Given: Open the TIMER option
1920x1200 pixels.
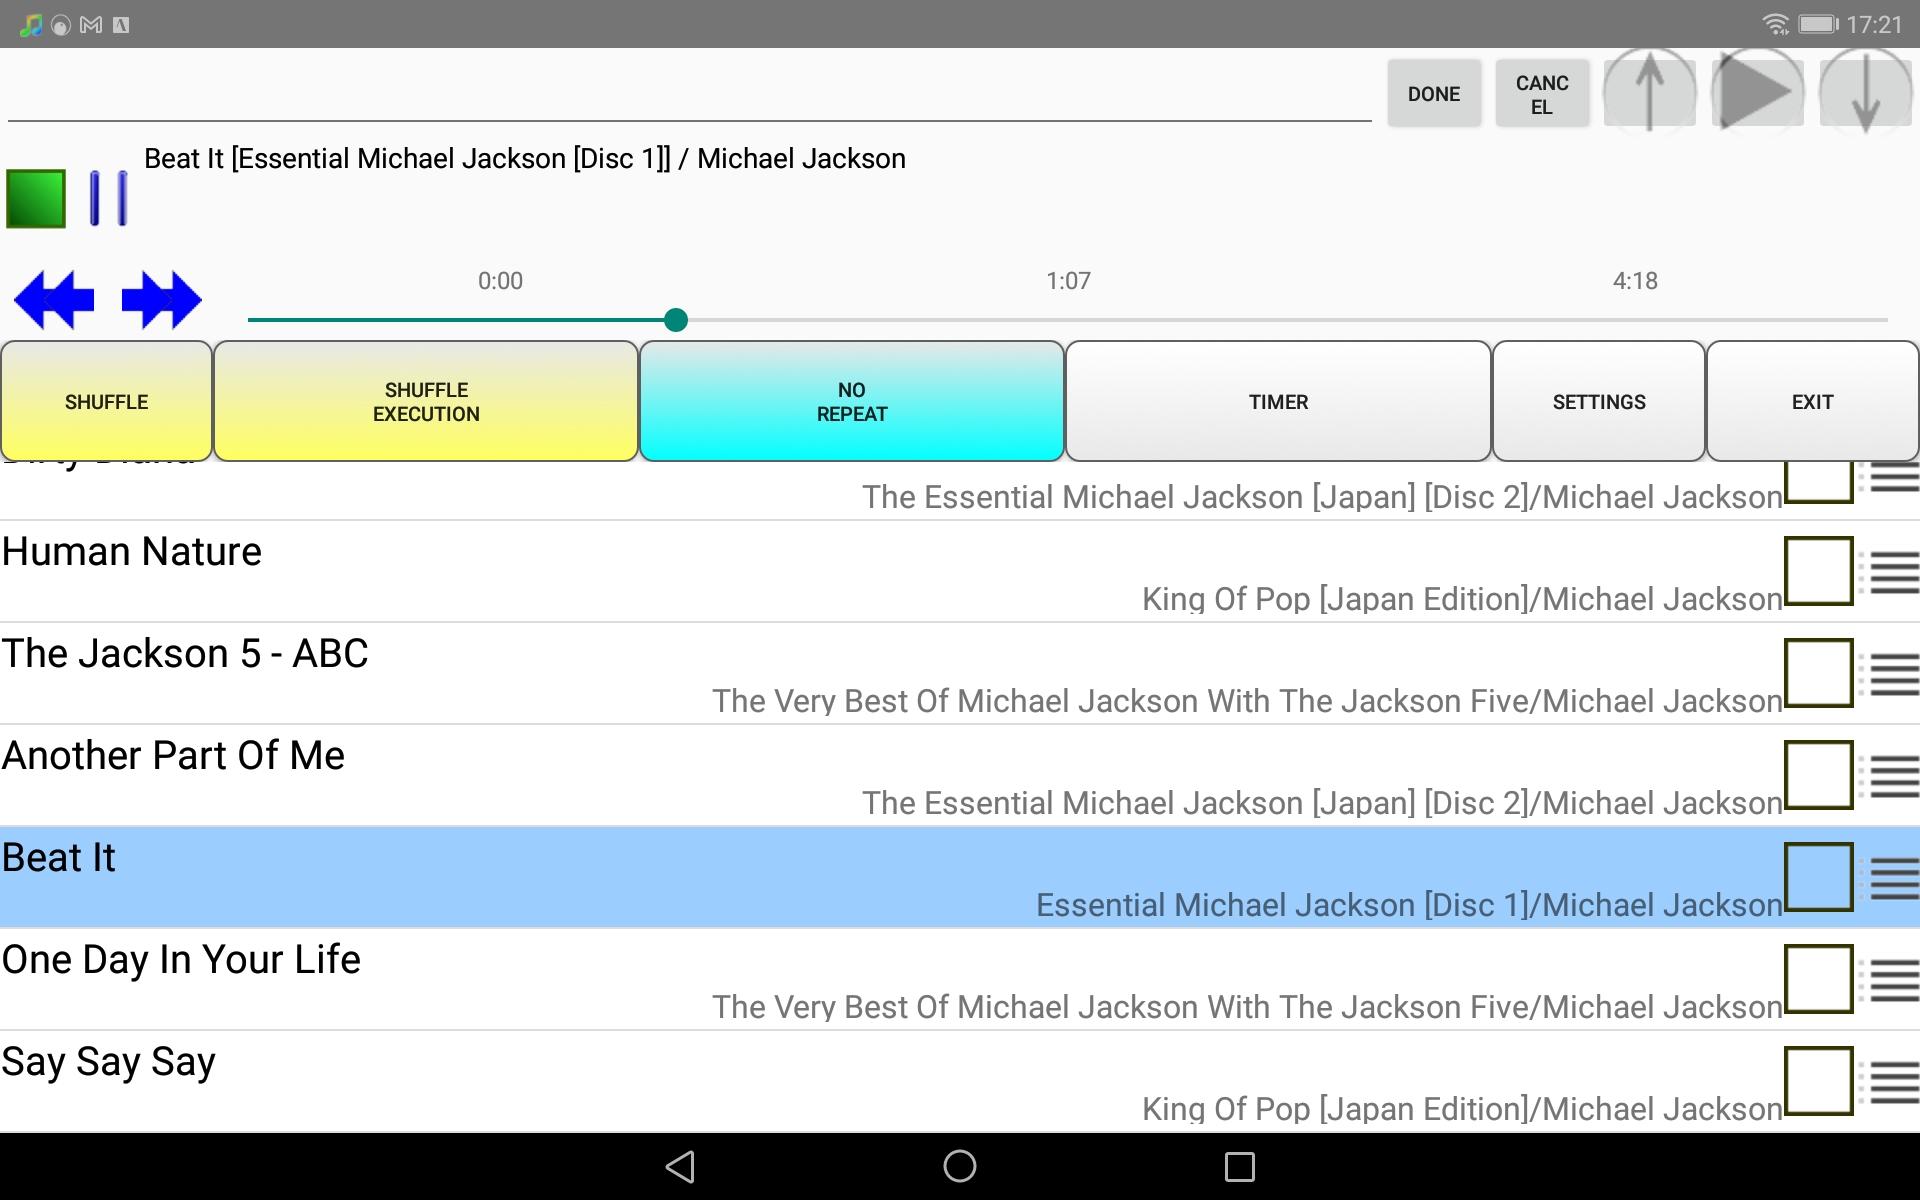Looking at the screenshot, I should point(1278,401).
